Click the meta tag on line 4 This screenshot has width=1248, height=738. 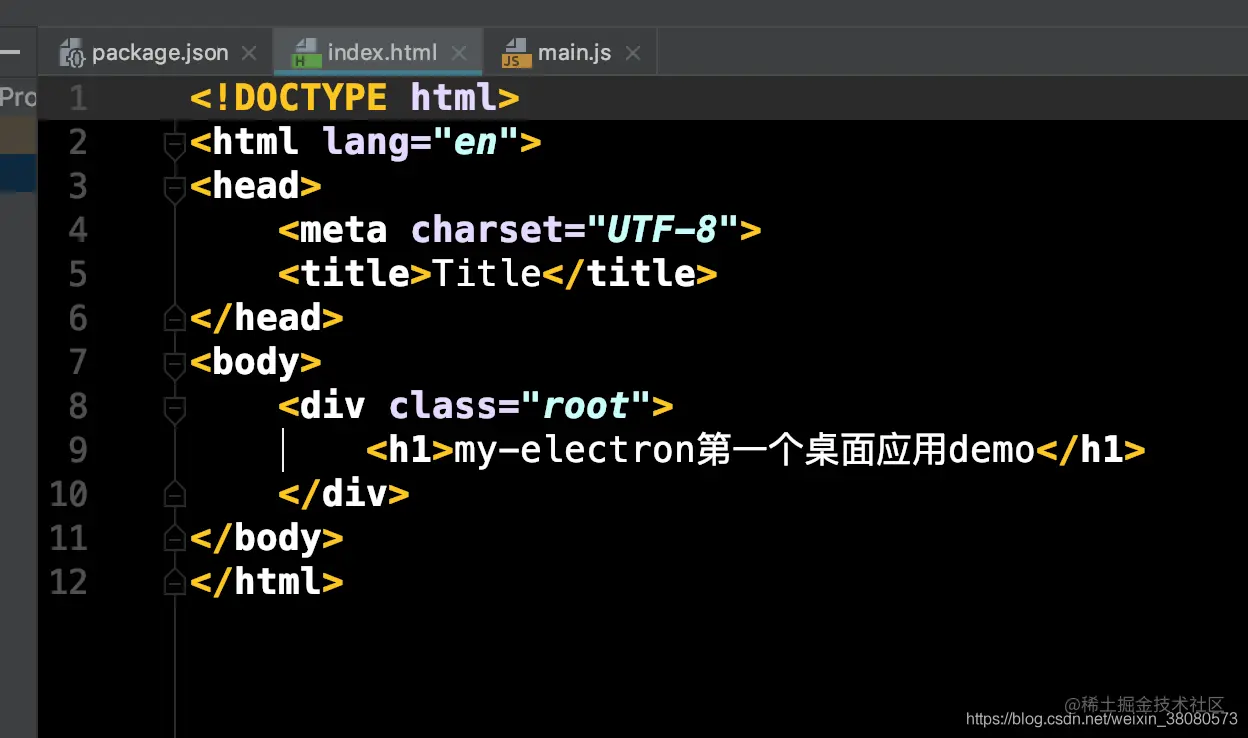[x=520, y=230]
